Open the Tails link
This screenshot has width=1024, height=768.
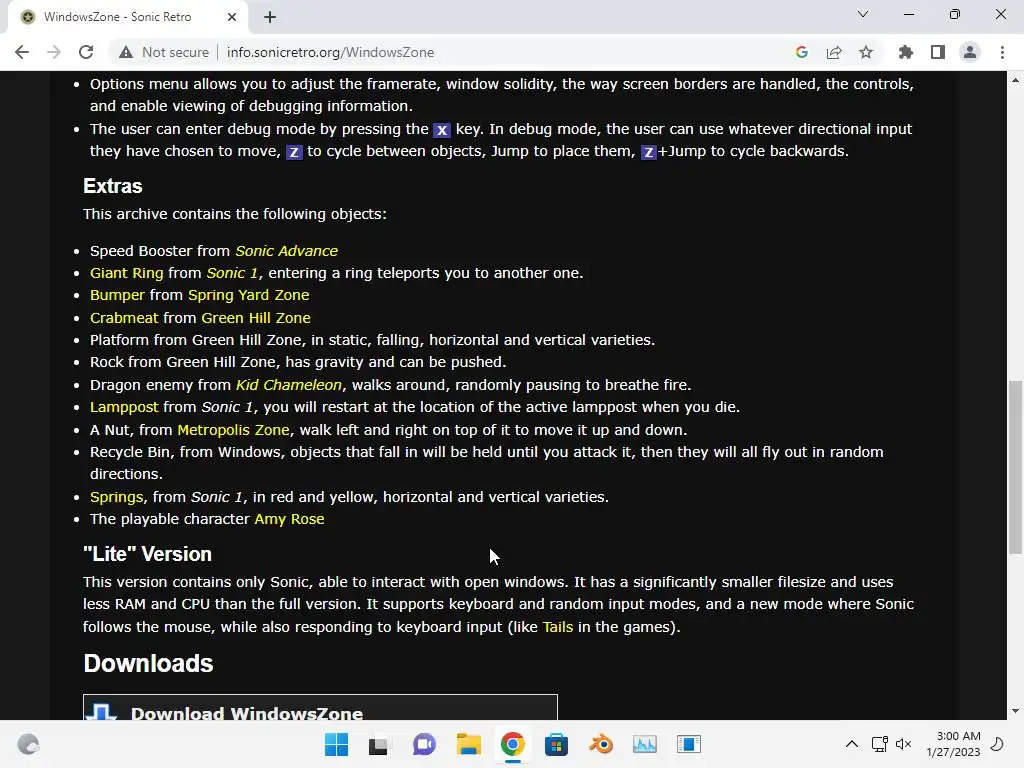[558, 627]
